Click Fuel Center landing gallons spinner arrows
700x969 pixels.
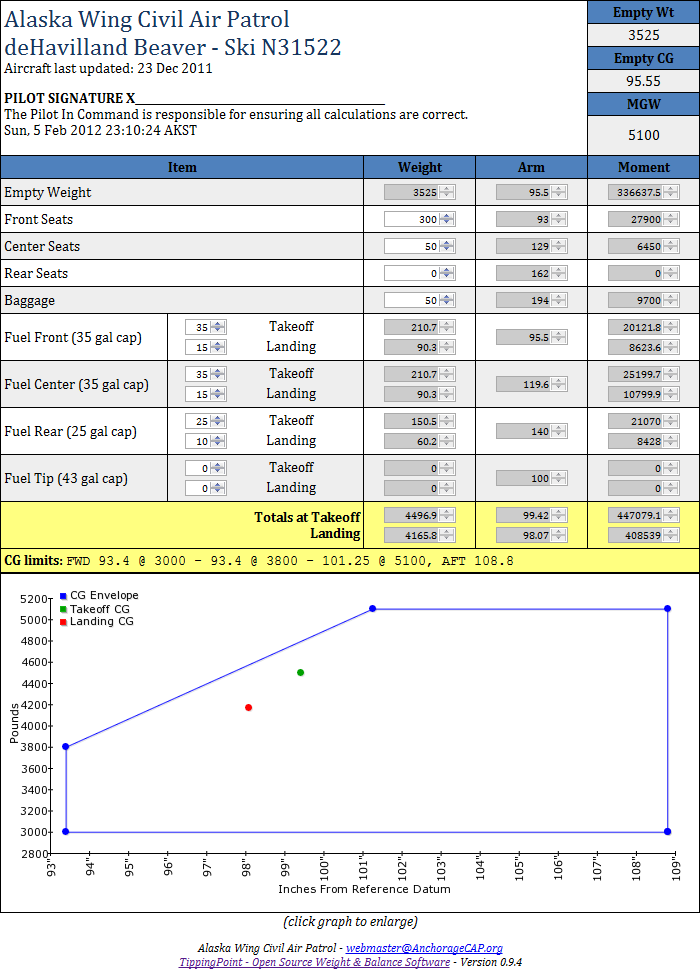pos(218,394)
